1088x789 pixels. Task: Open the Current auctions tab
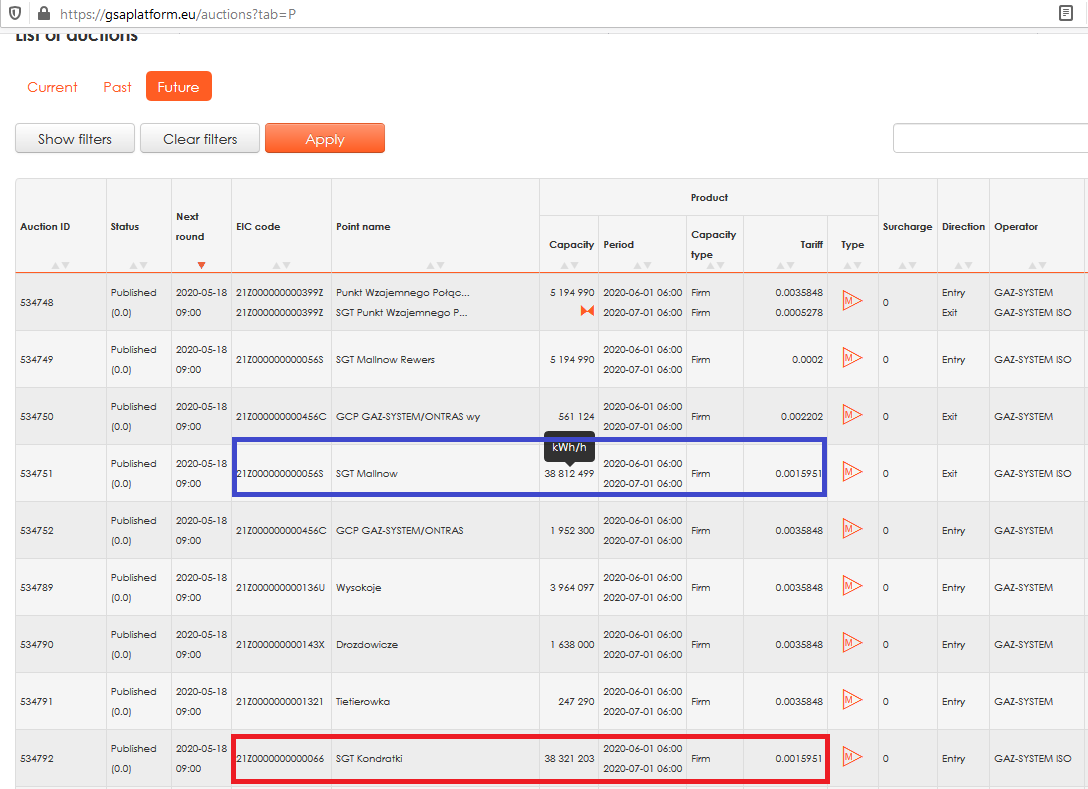click(x=52, y=87)
